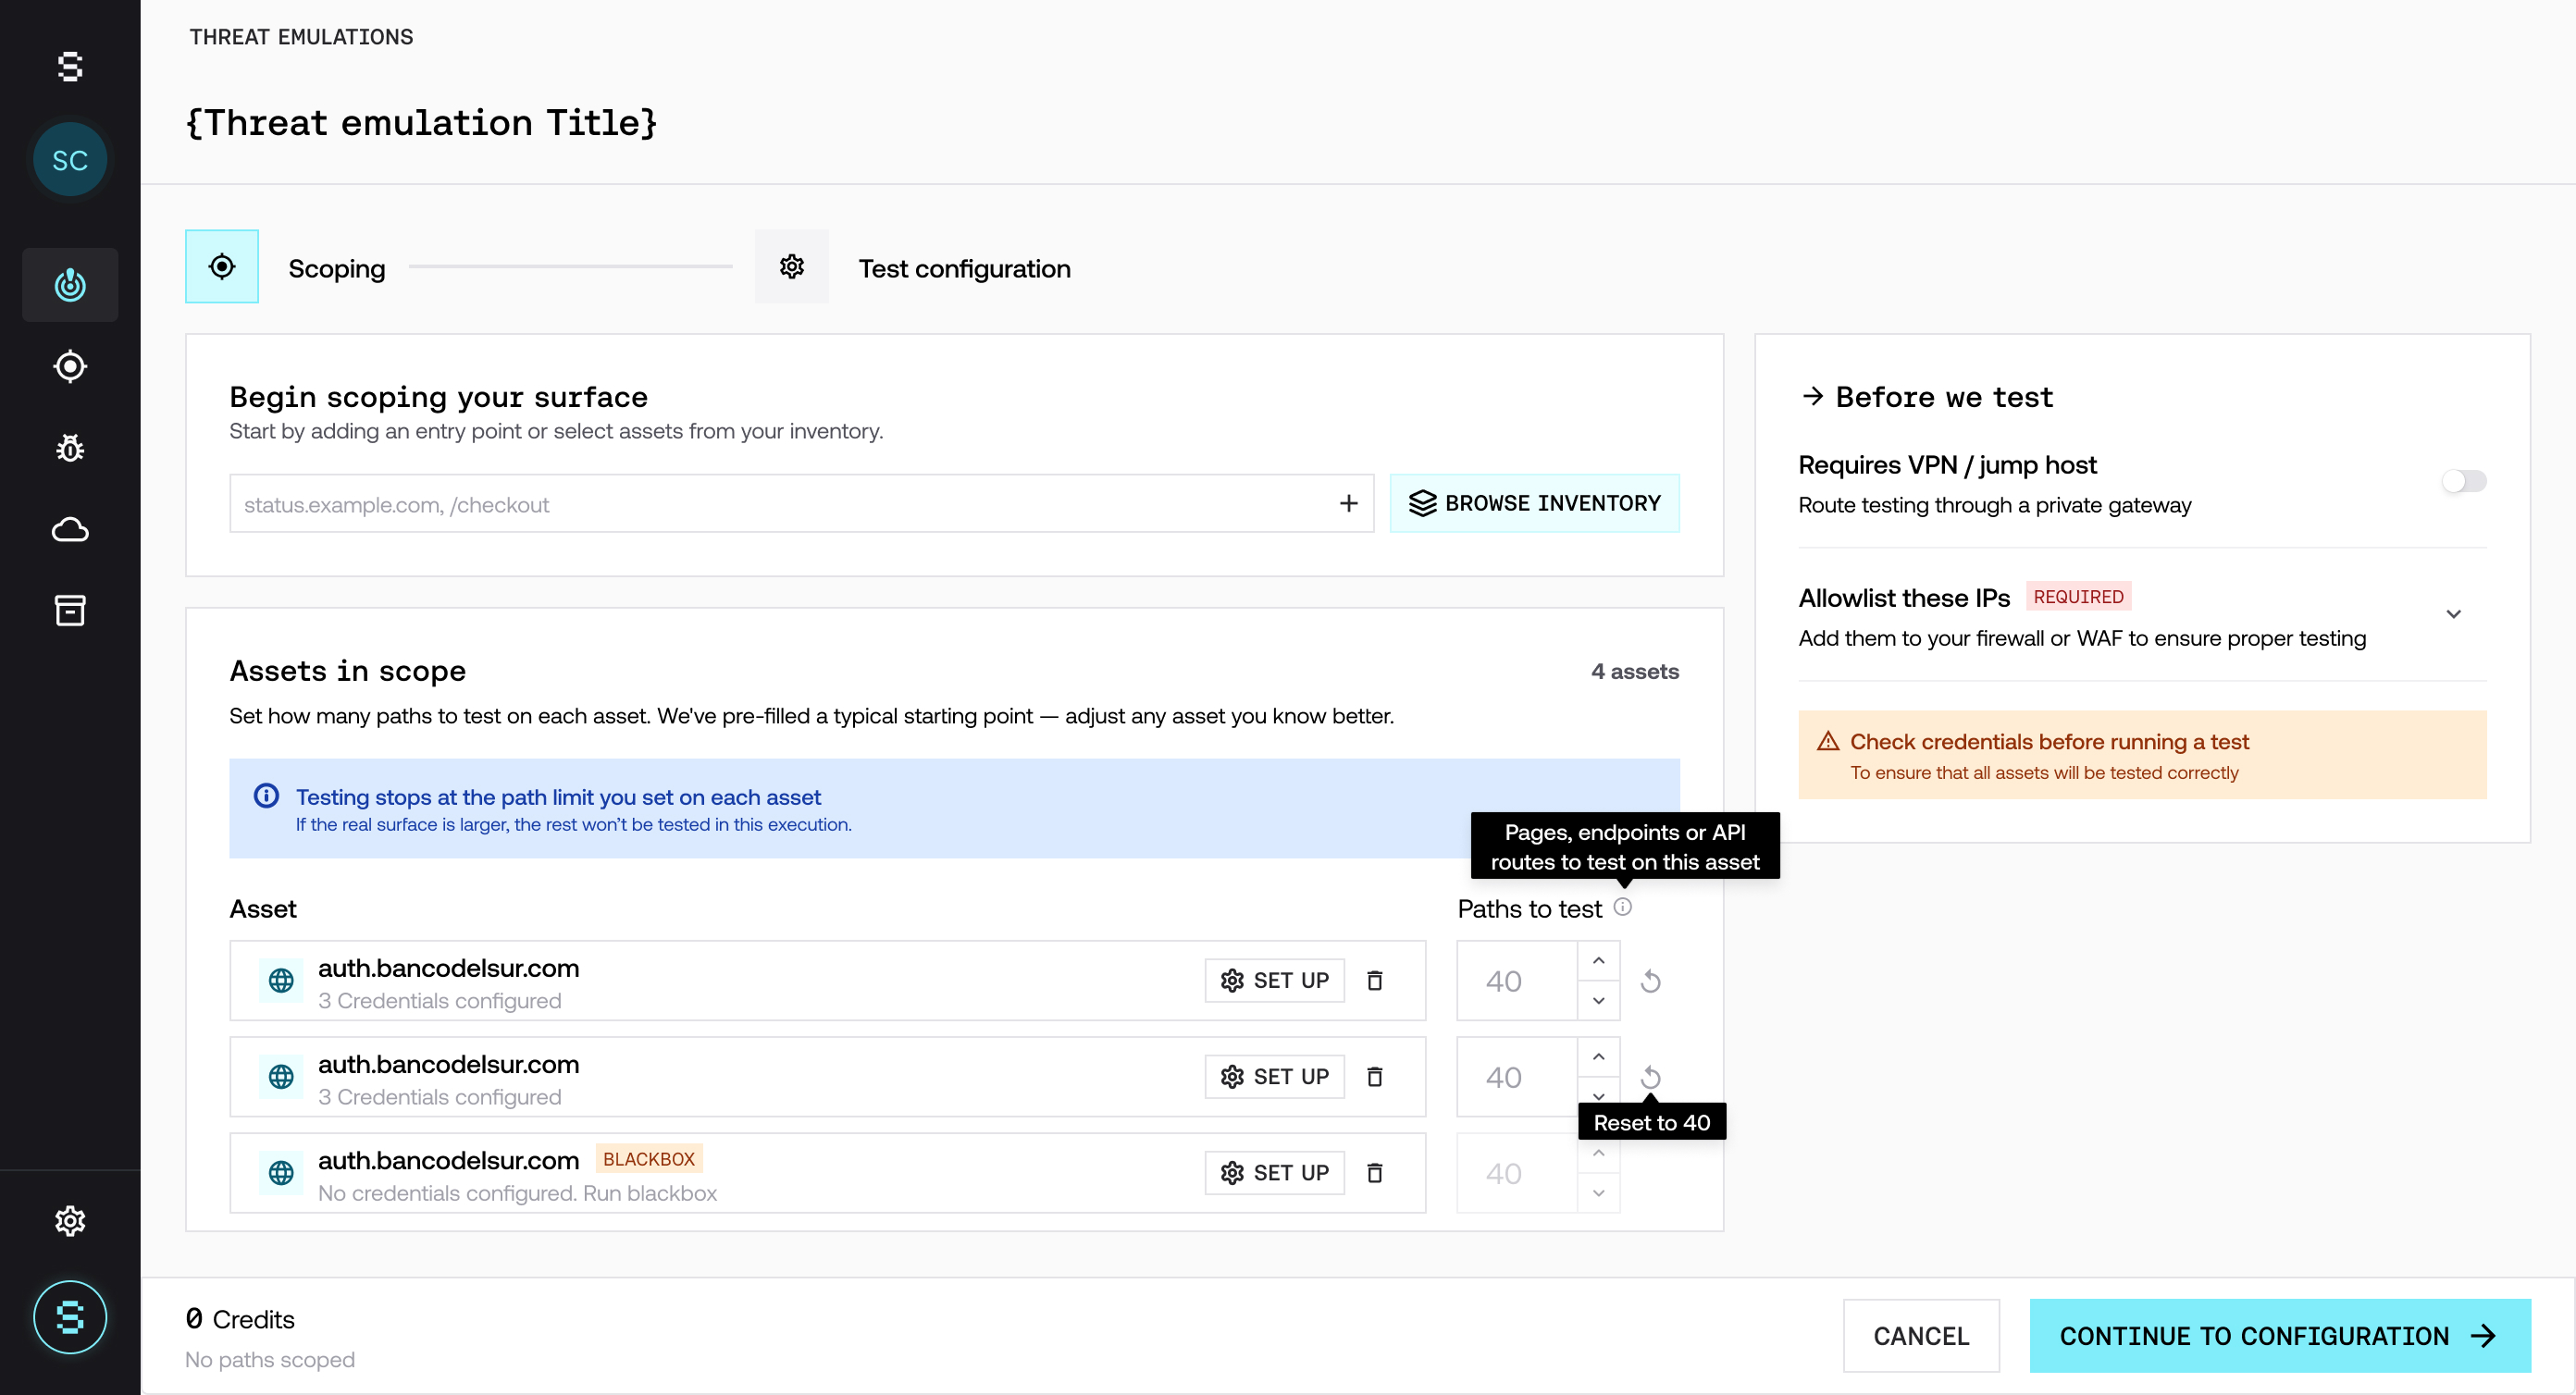2576x1395 pixels.
Task: Open the settings gear in sidebar
Action: 70,1220
